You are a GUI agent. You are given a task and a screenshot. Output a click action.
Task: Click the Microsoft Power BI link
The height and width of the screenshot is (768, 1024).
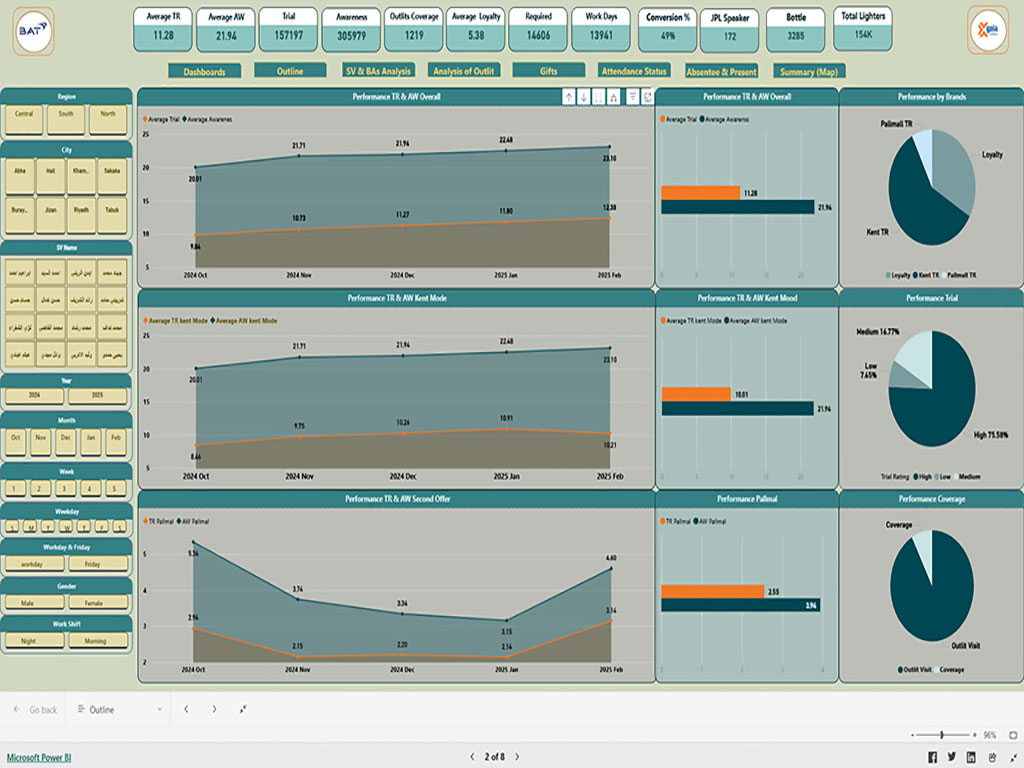(39, 758)
